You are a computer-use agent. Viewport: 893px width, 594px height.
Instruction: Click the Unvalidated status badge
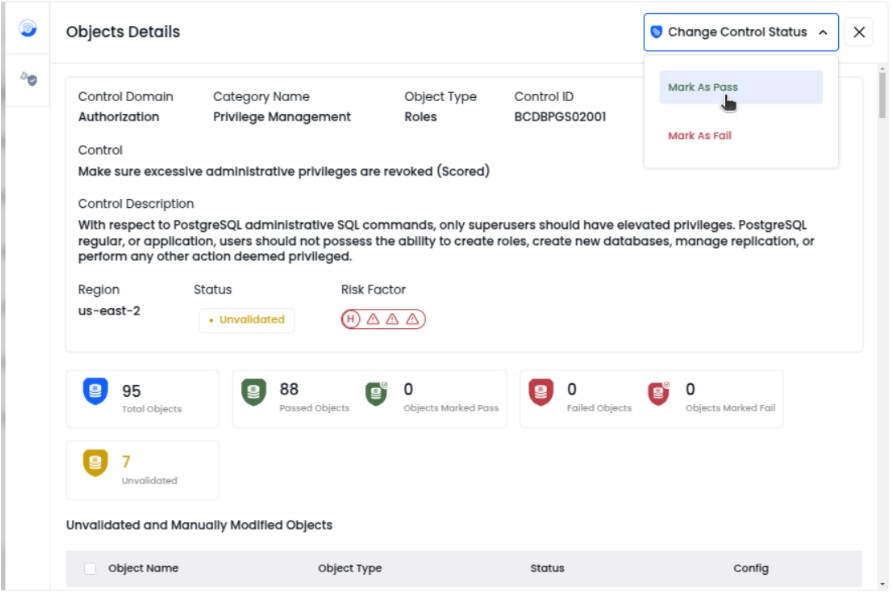coord(247,320)
